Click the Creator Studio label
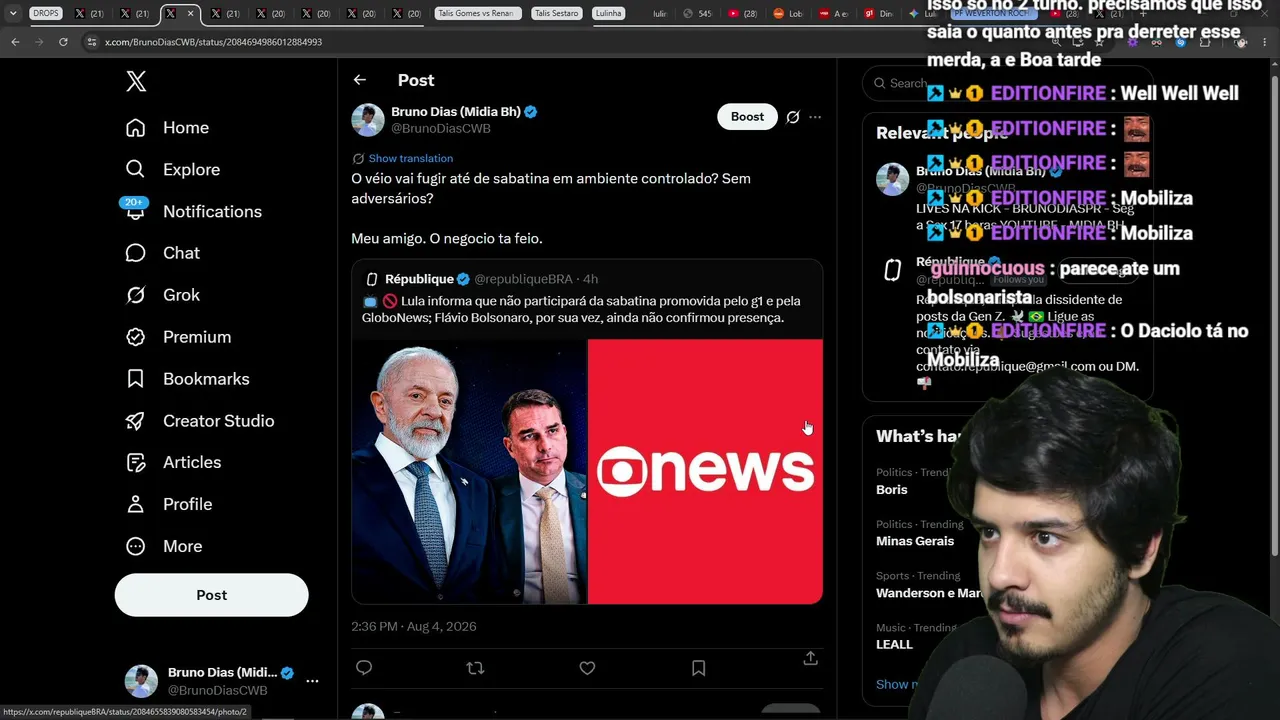 [219, 421]
